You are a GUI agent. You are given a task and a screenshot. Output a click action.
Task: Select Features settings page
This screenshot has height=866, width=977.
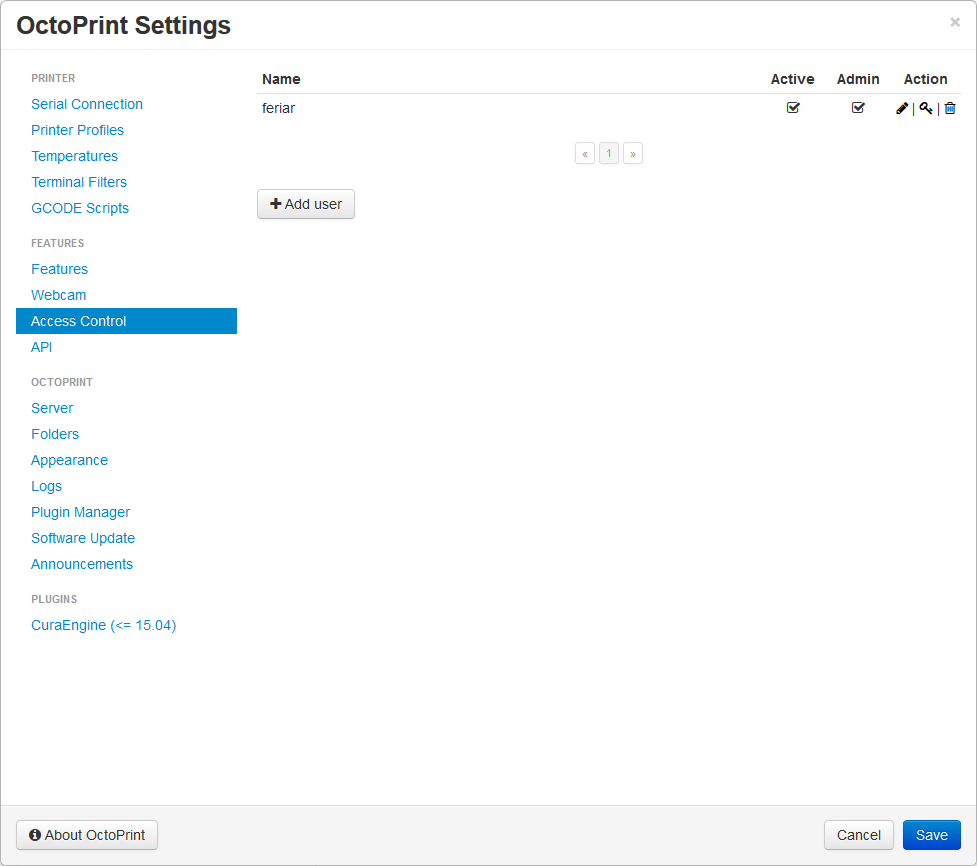tap(59, 269)
